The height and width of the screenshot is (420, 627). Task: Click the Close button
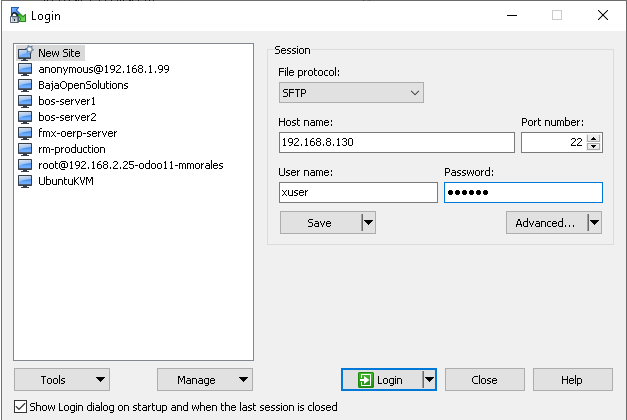click(x=485, y=380)
